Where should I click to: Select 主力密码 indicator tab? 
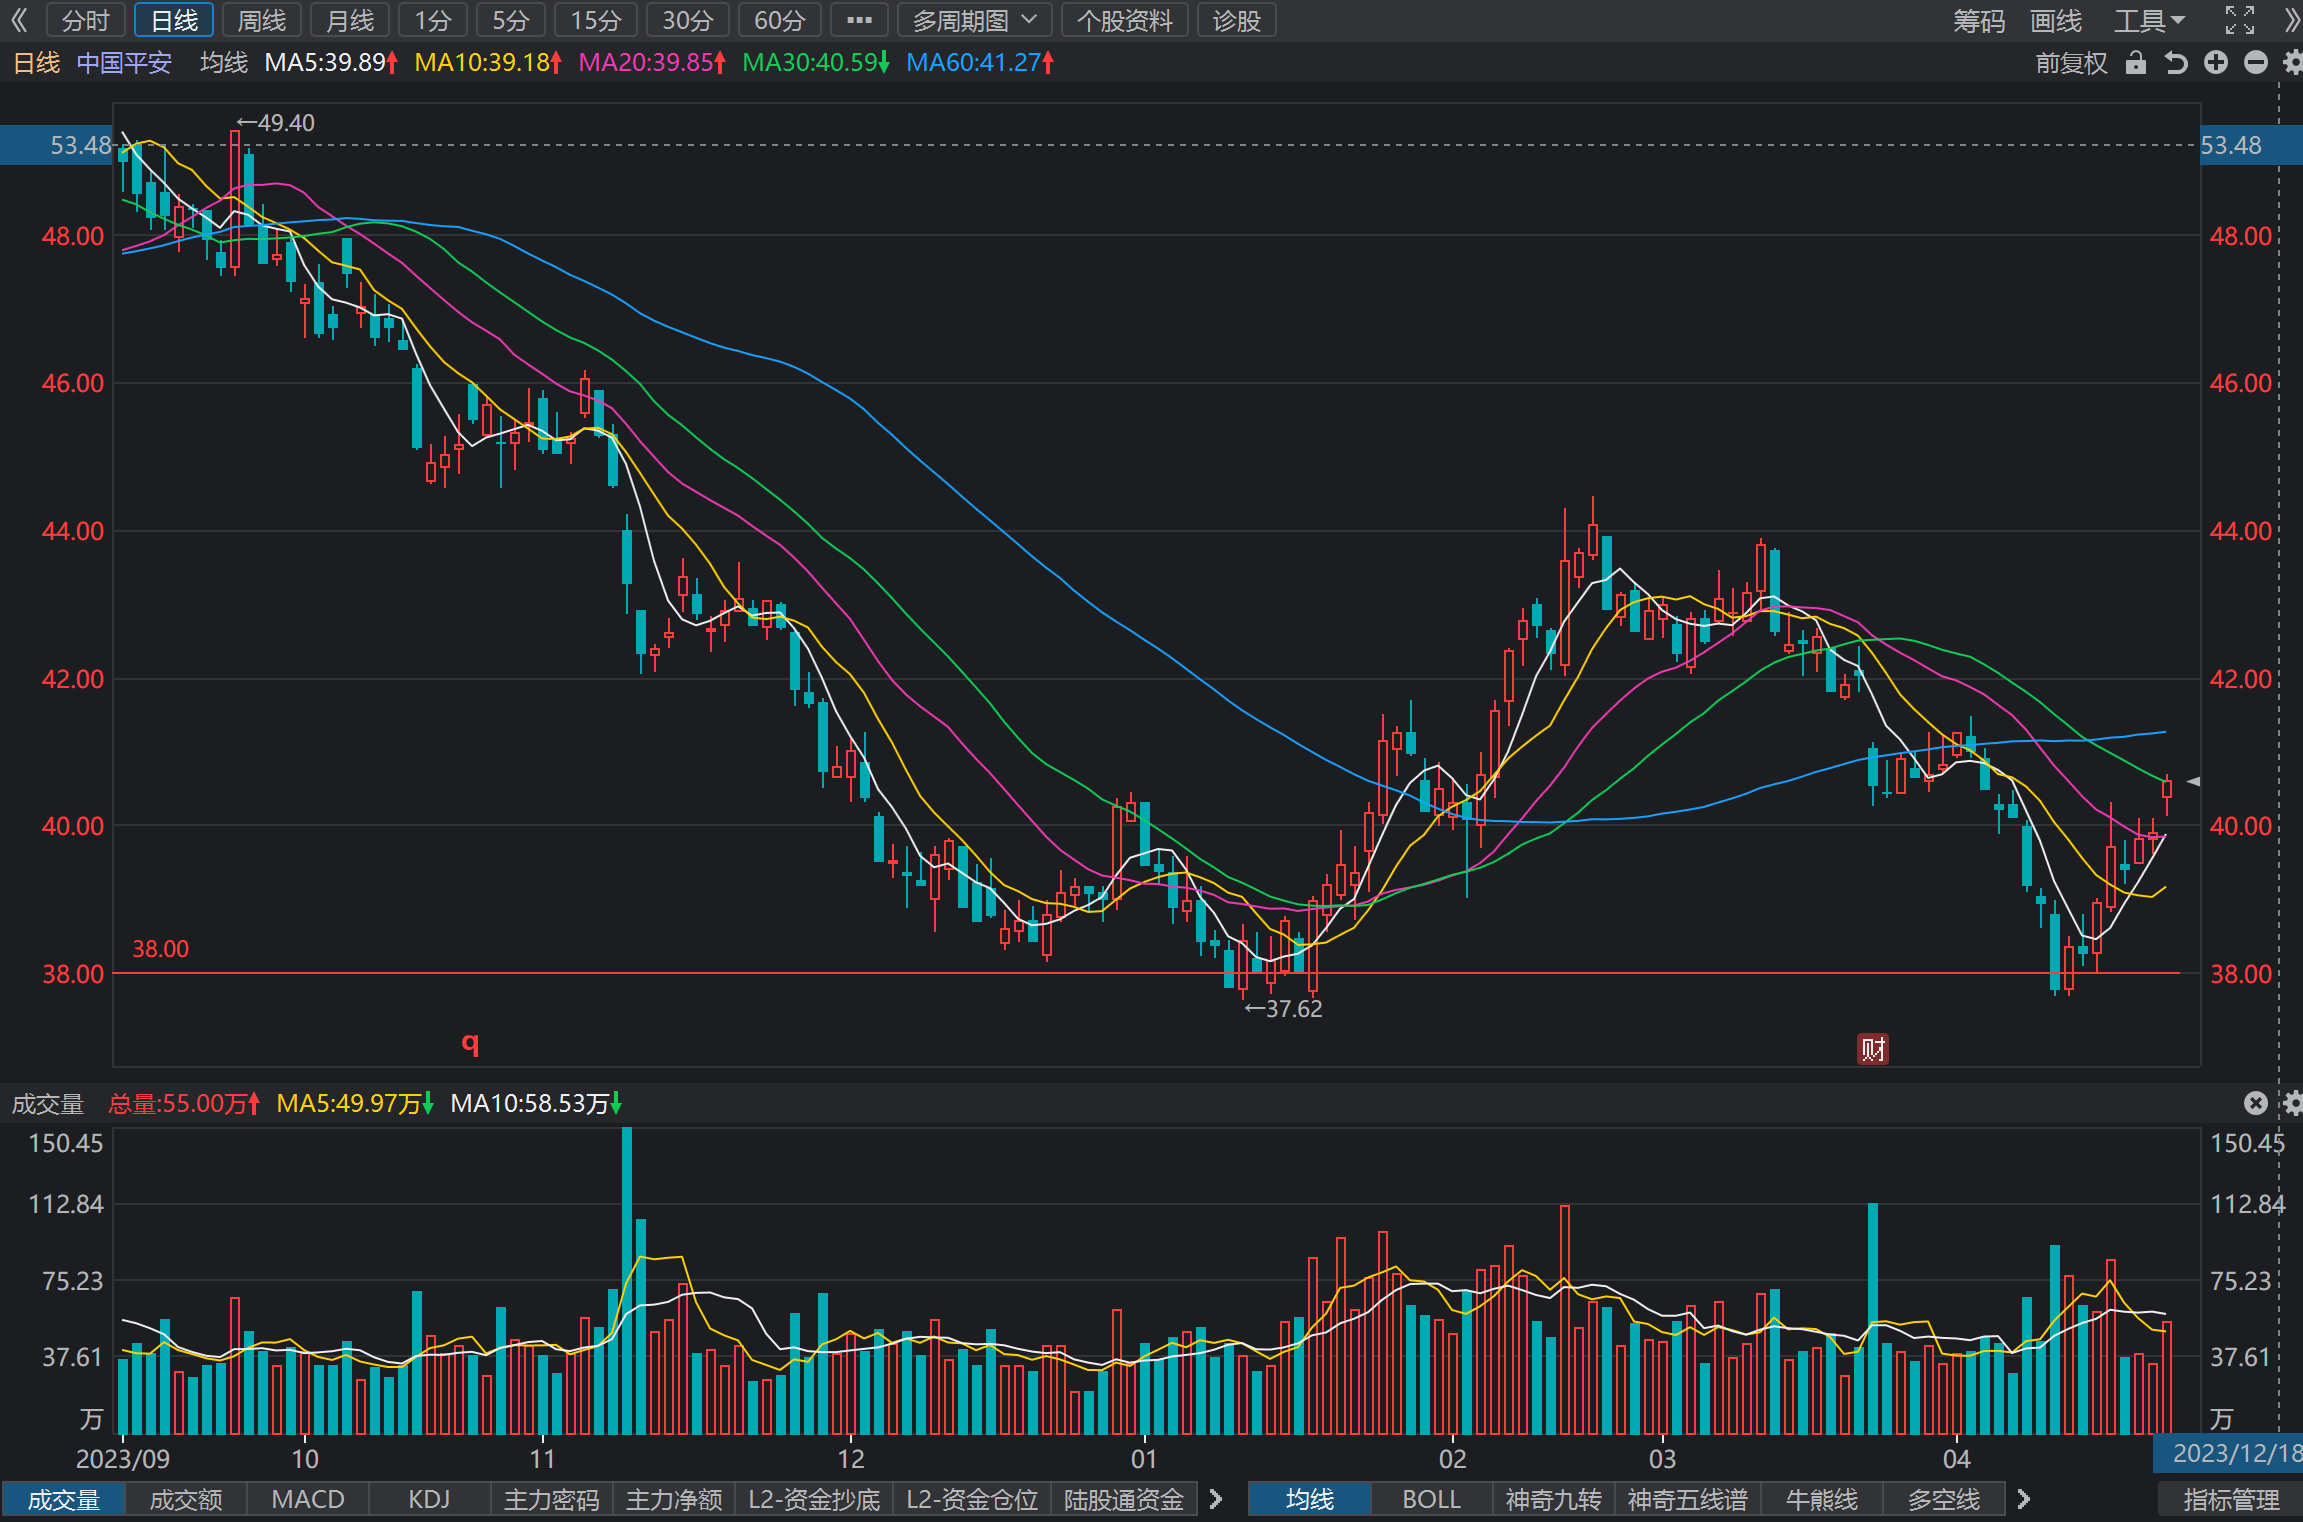pyautogui.click(x=552, y=1499)
